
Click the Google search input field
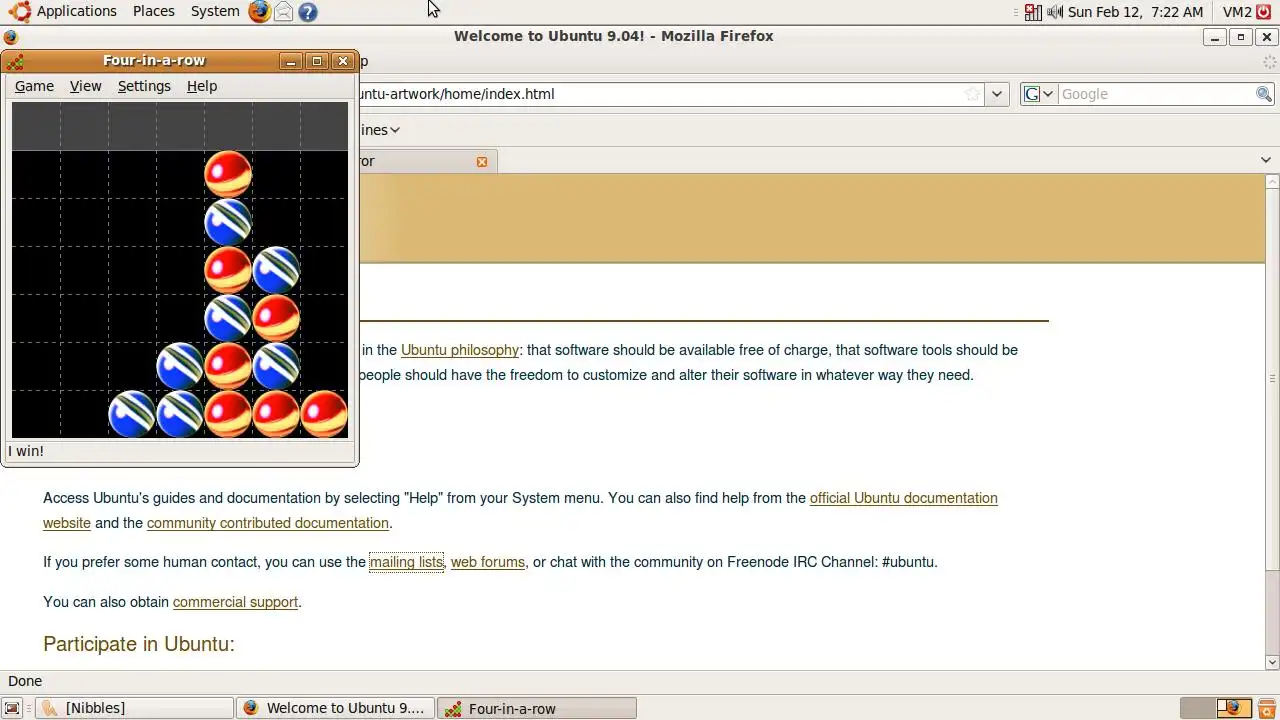click(x=1156, y=94)
